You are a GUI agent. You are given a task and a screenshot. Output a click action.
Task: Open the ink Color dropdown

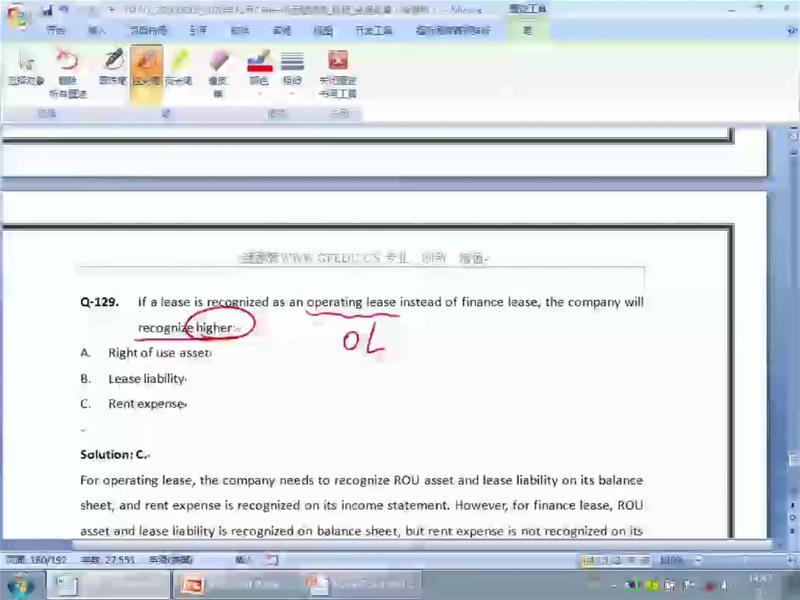tap(259, 69)
